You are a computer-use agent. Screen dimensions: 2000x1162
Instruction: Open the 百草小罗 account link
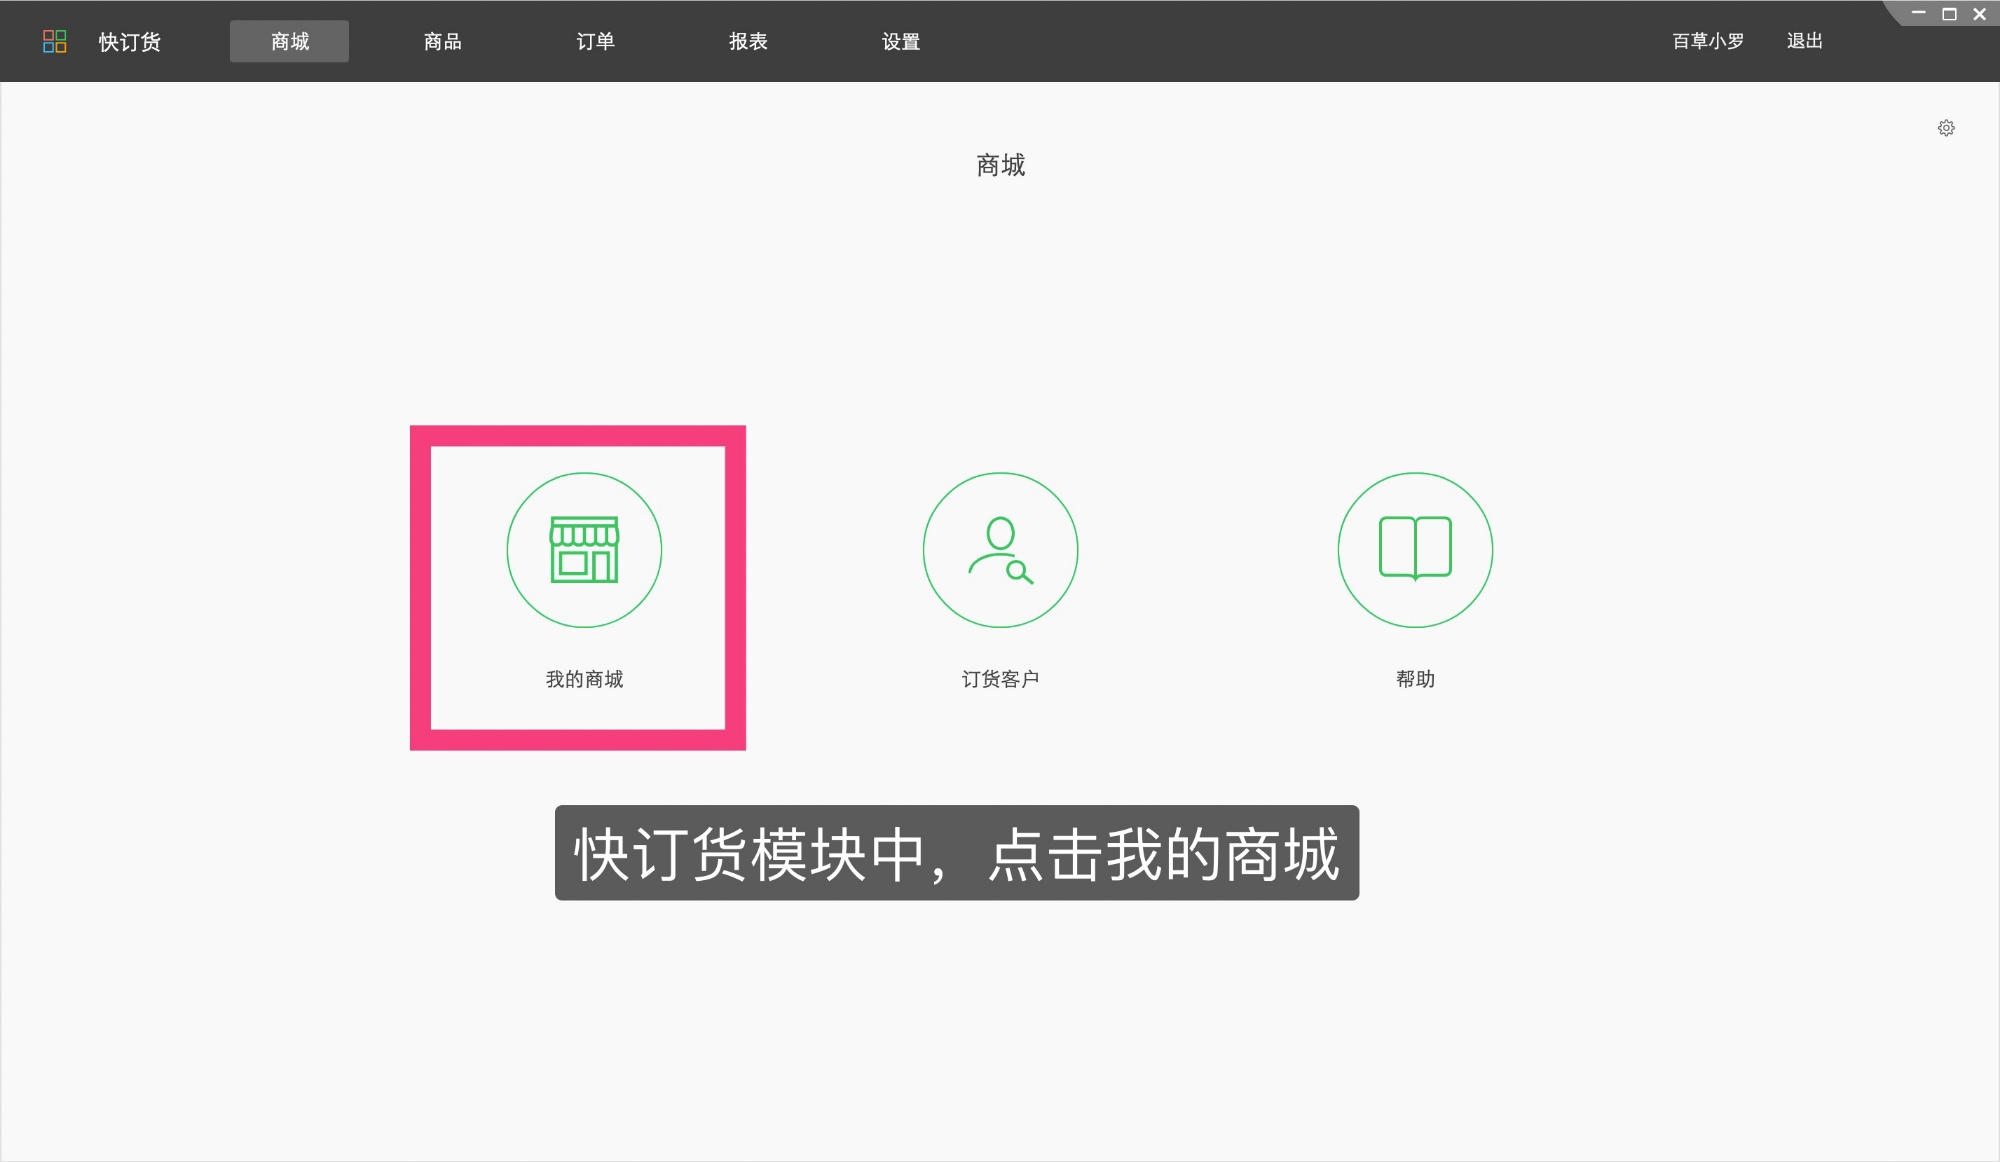tap(1705, 41)
